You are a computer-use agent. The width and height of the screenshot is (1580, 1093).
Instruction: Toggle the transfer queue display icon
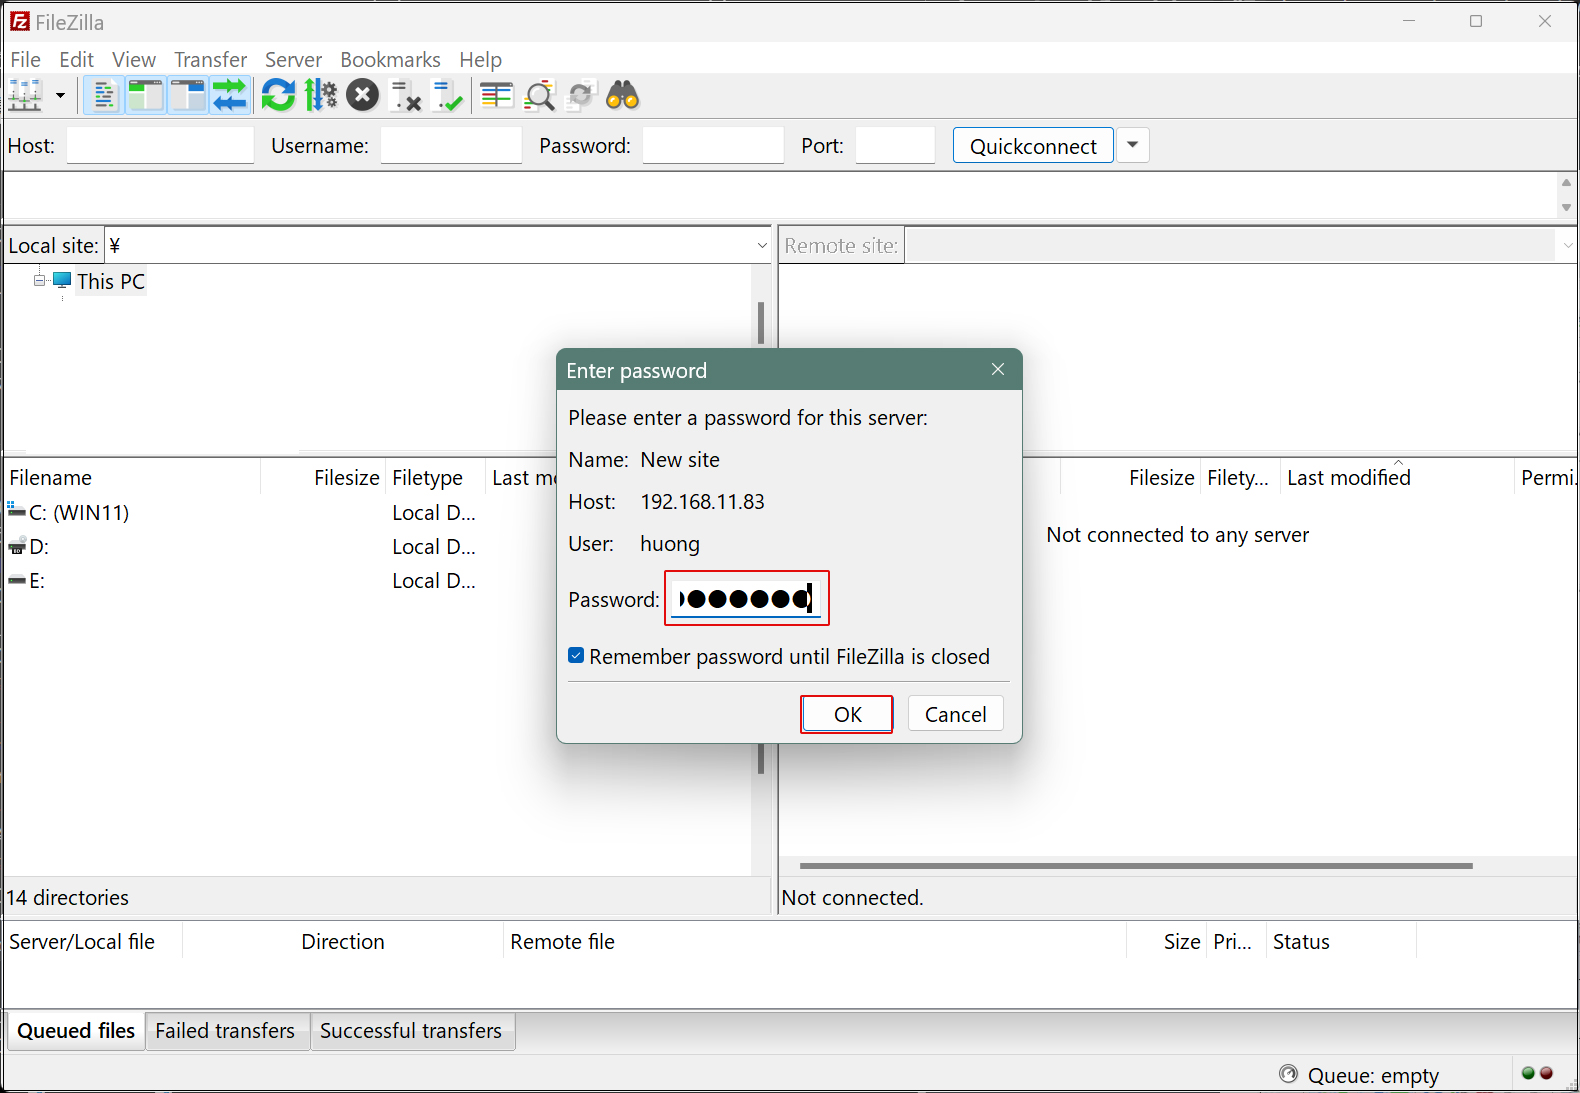click(x=229, y=96)
